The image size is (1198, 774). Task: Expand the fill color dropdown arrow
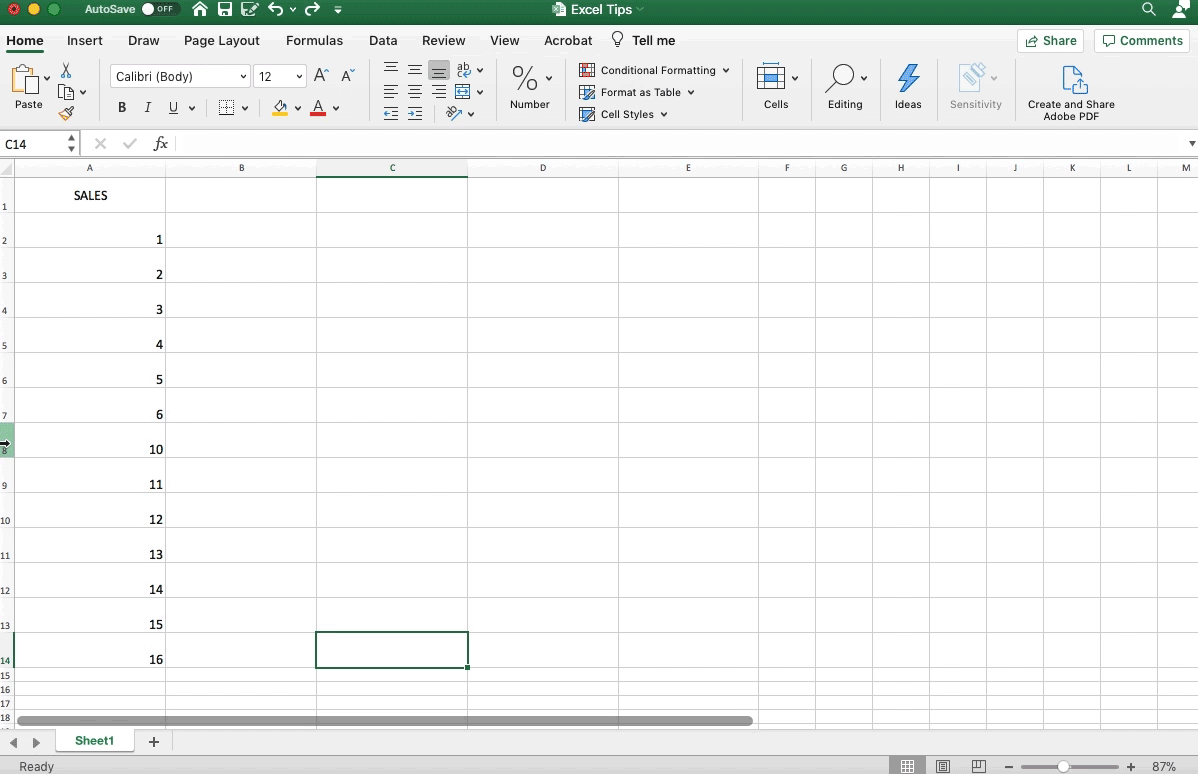tap(297, 108)
